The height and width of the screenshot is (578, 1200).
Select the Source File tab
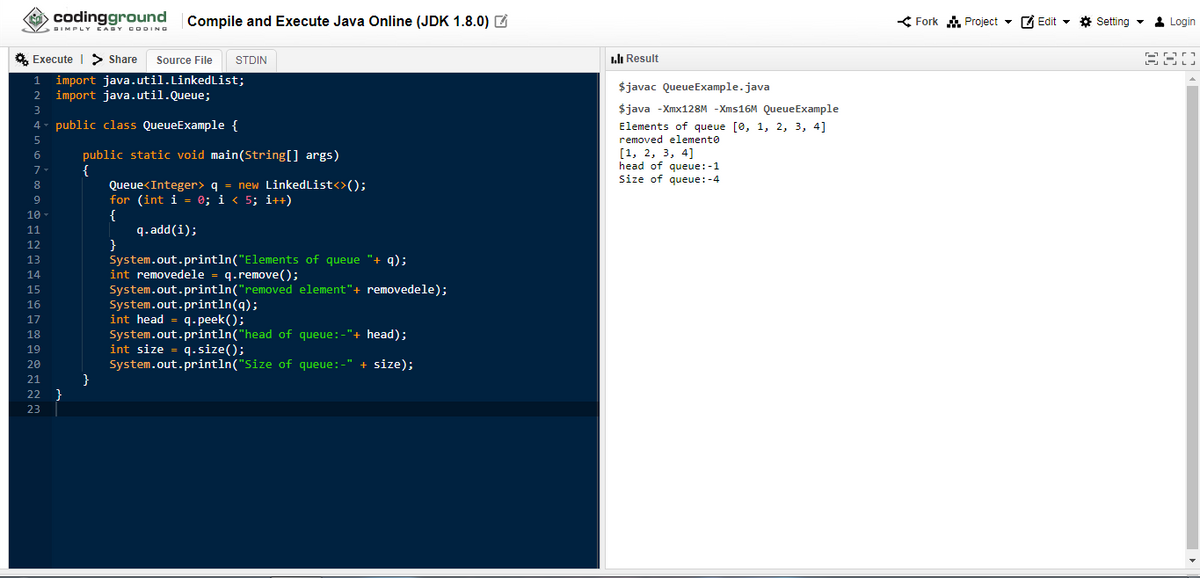pyautogui.click(x=184, y=59)
